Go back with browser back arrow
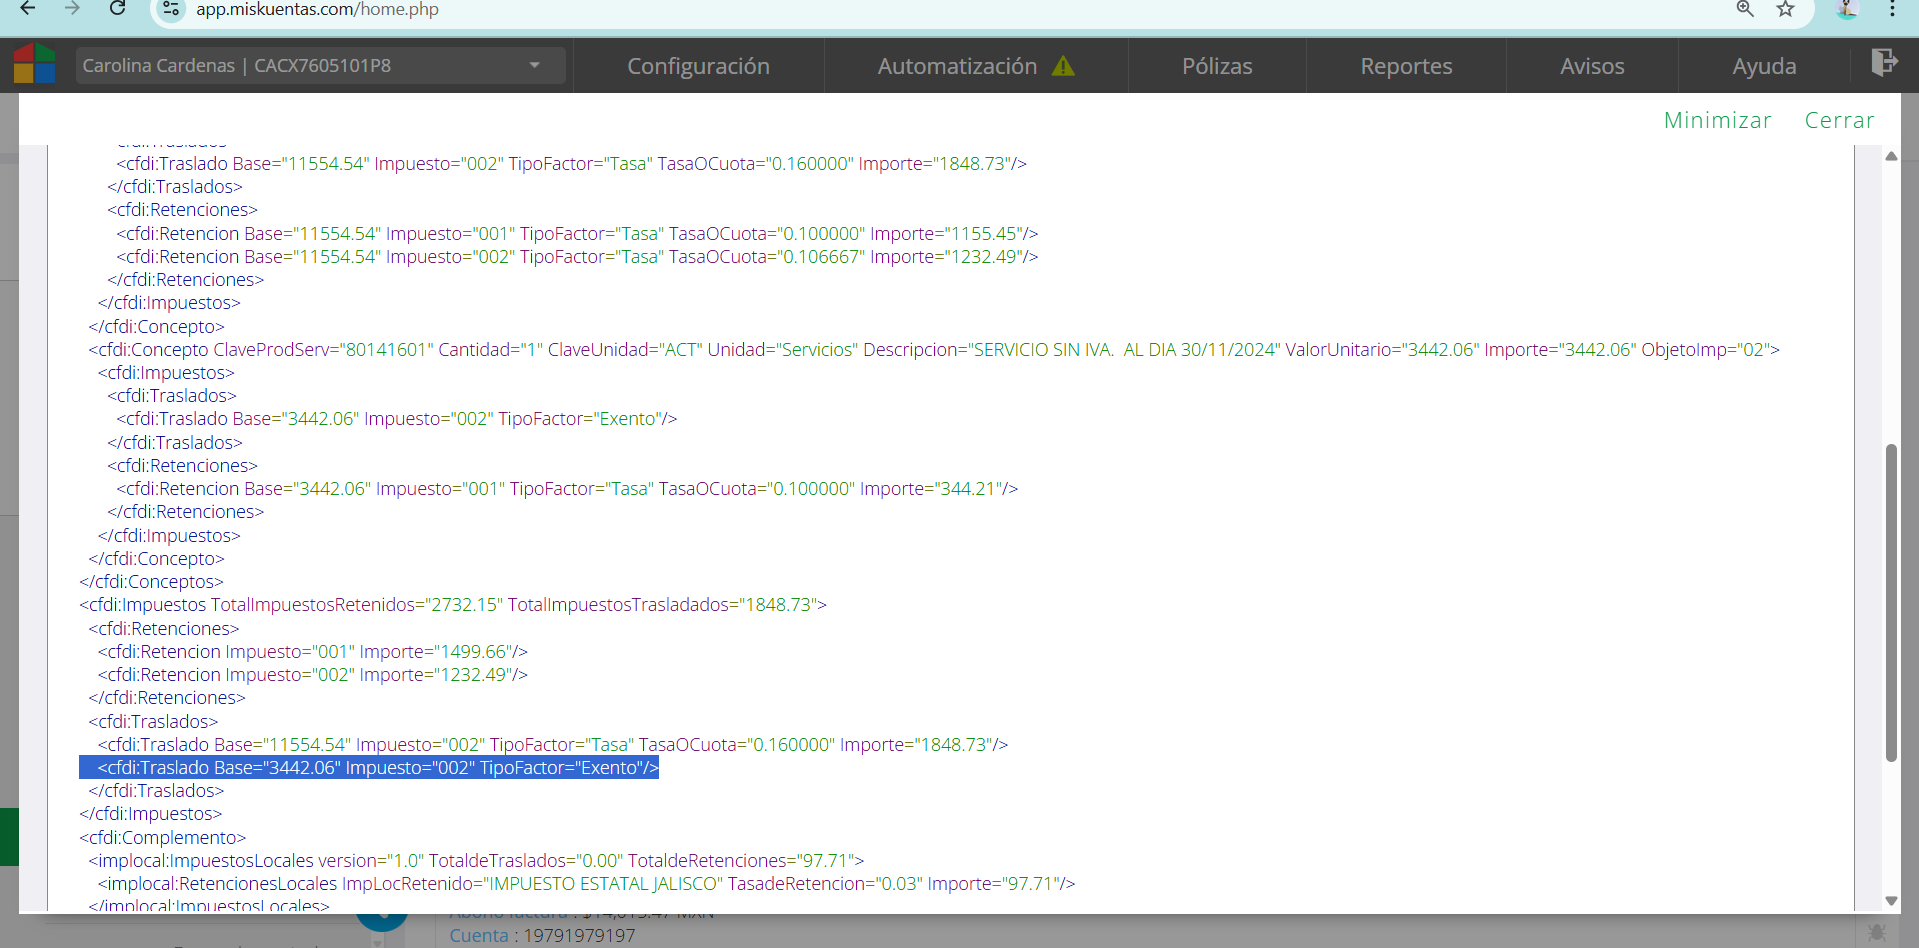 [28, 9]
